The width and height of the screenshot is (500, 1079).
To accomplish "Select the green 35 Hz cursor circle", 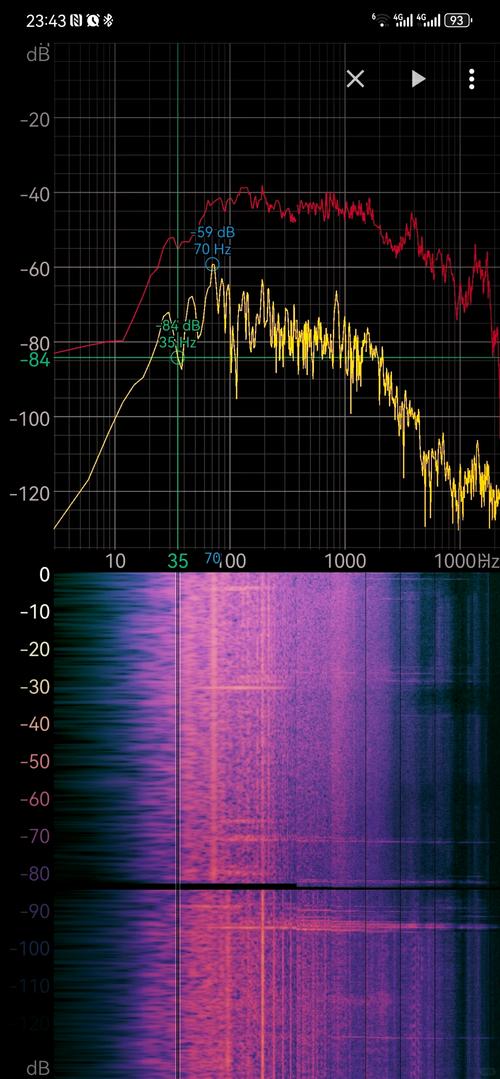I will click(177, 358).
